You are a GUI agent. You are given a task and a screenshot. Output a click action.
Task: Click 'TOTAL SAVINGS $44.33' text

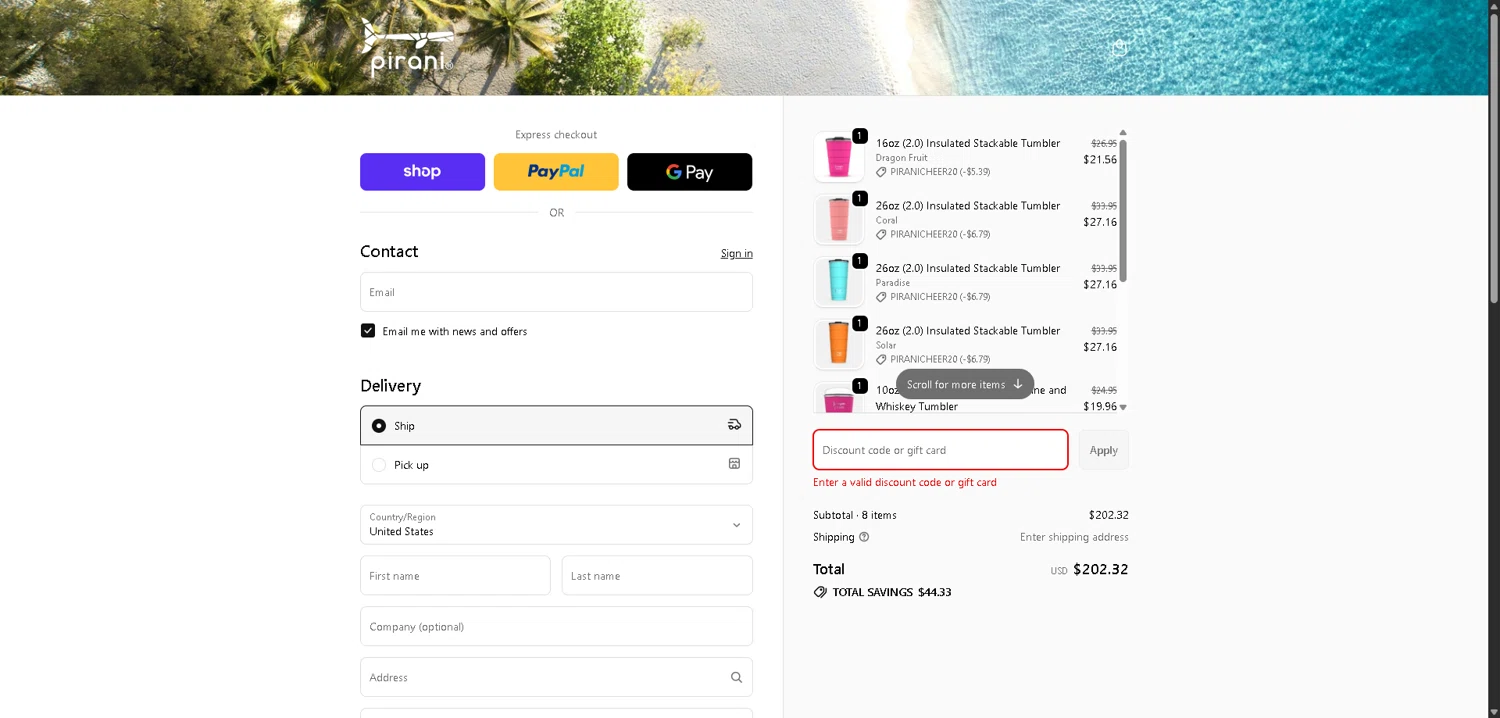(x=892, y=592)
